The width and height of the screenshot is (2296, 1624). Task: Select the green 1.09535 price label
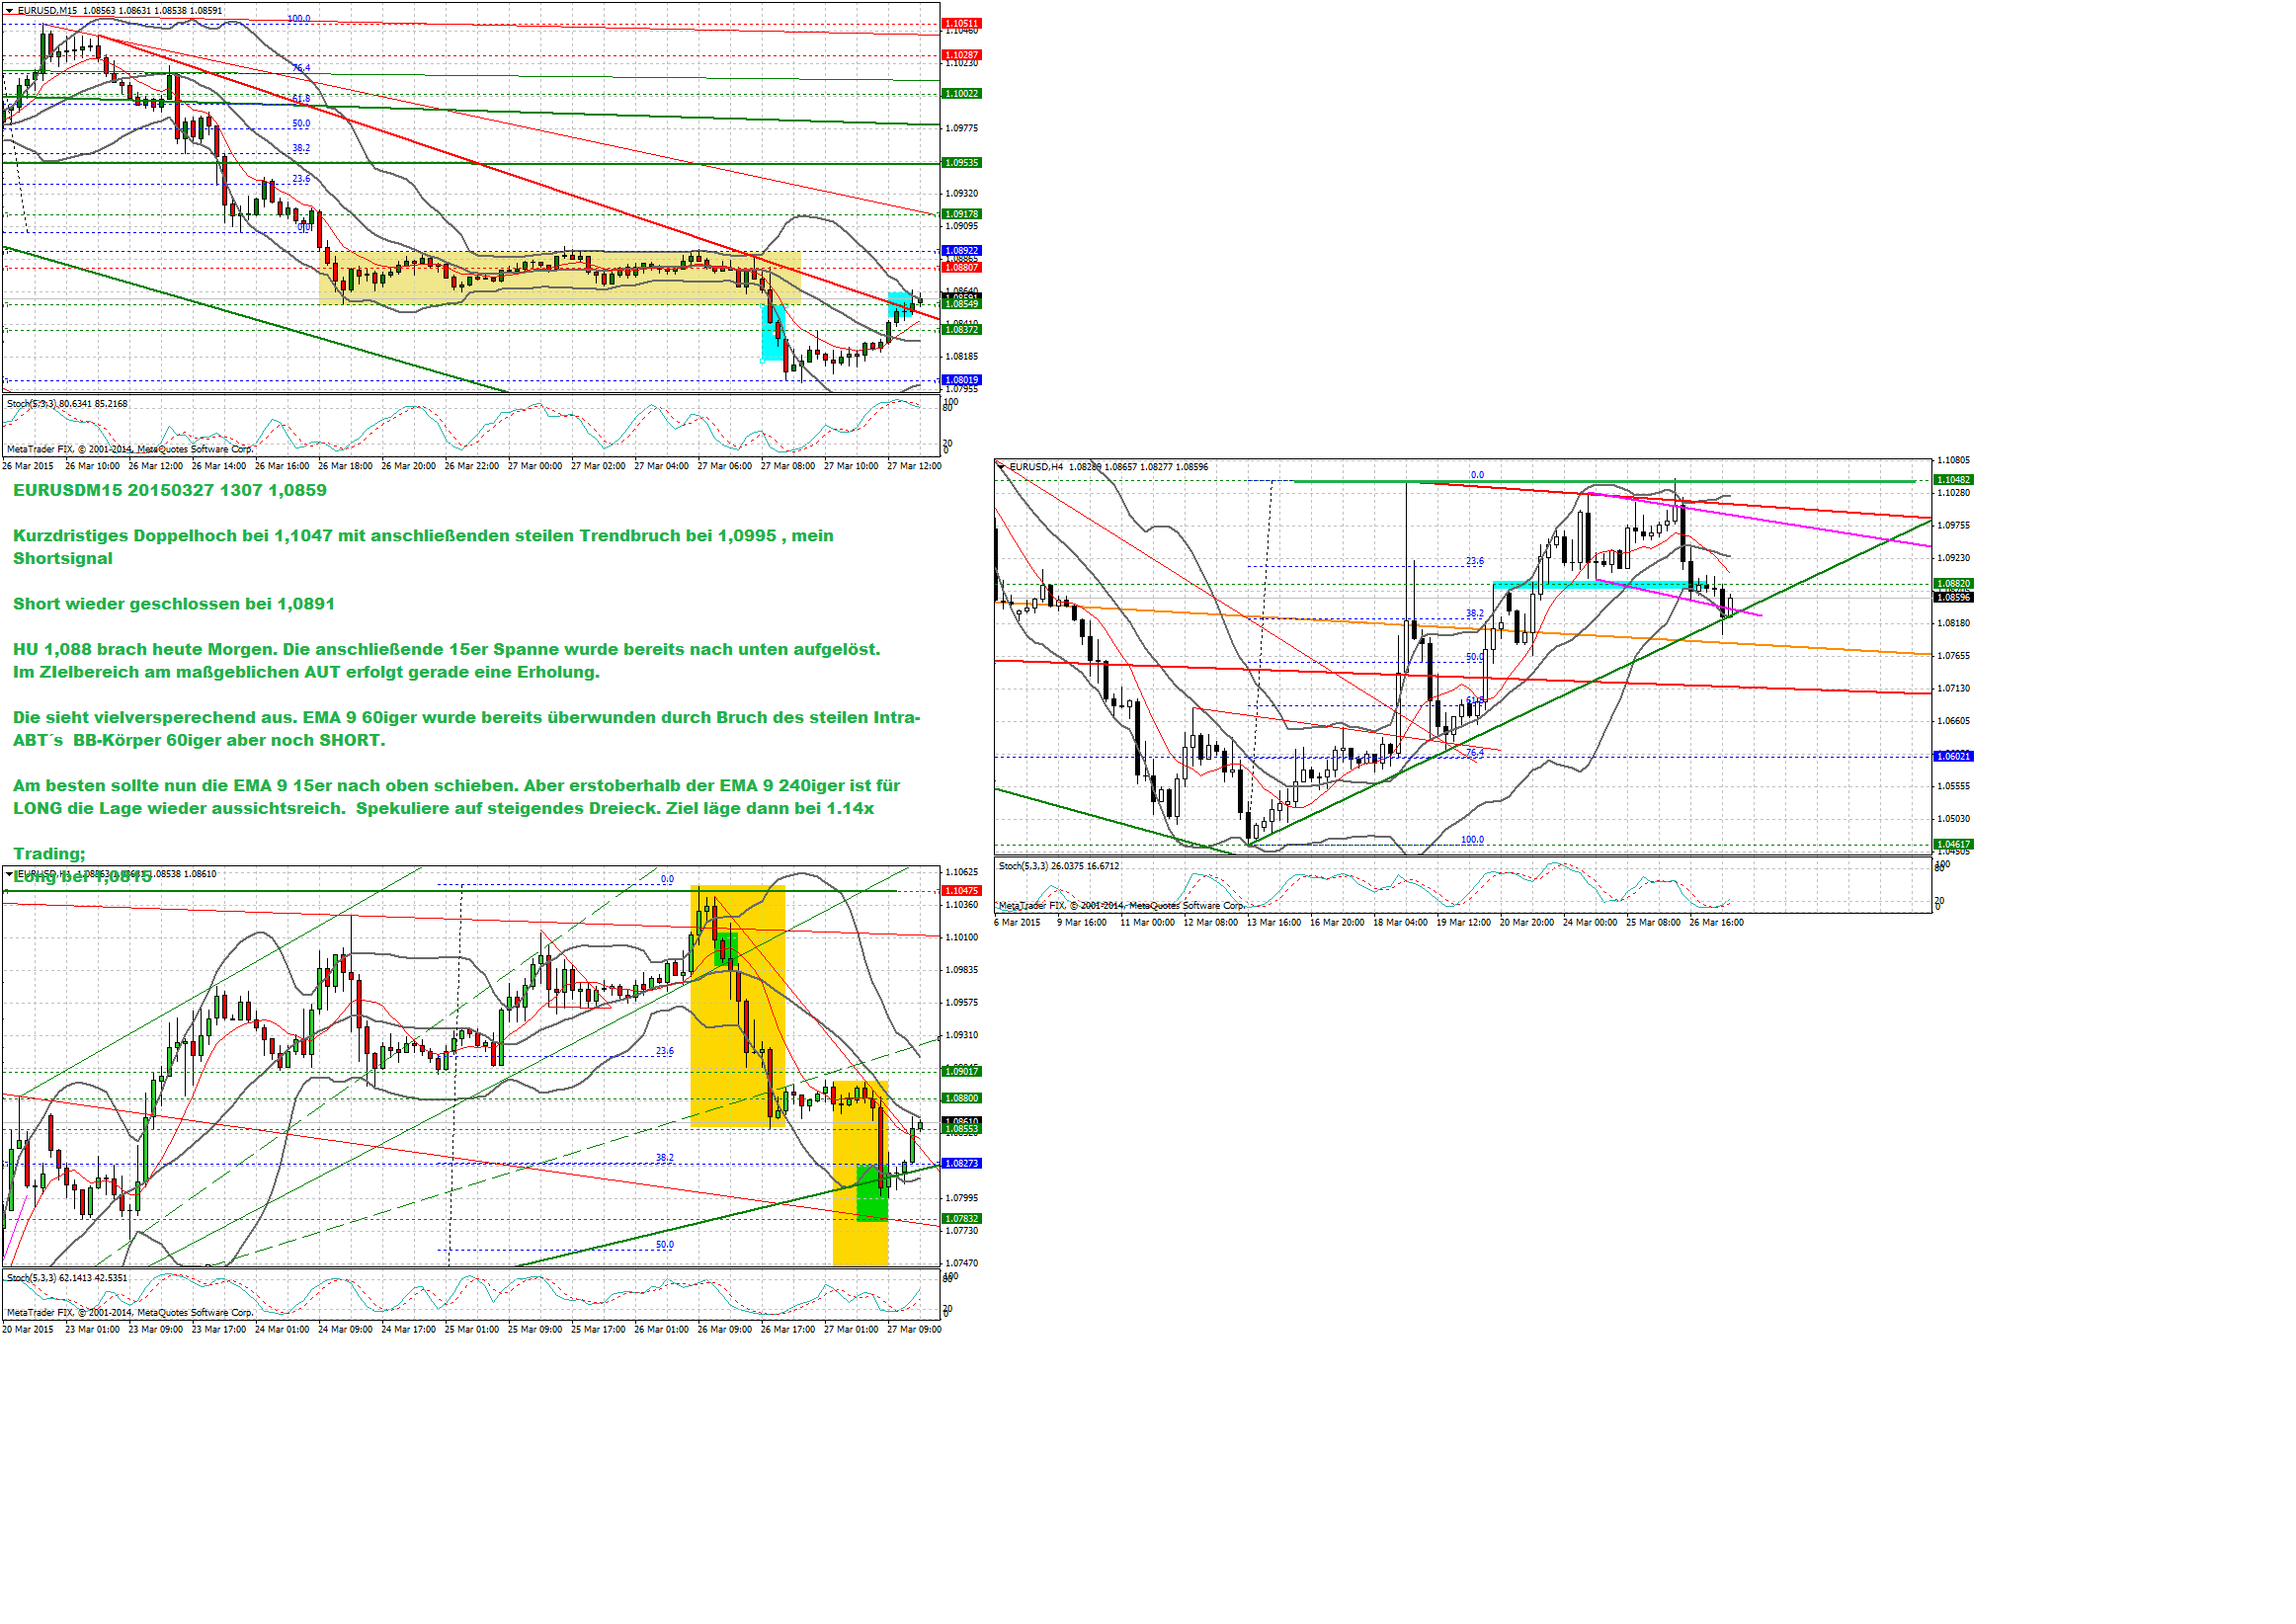coord(962,163)
